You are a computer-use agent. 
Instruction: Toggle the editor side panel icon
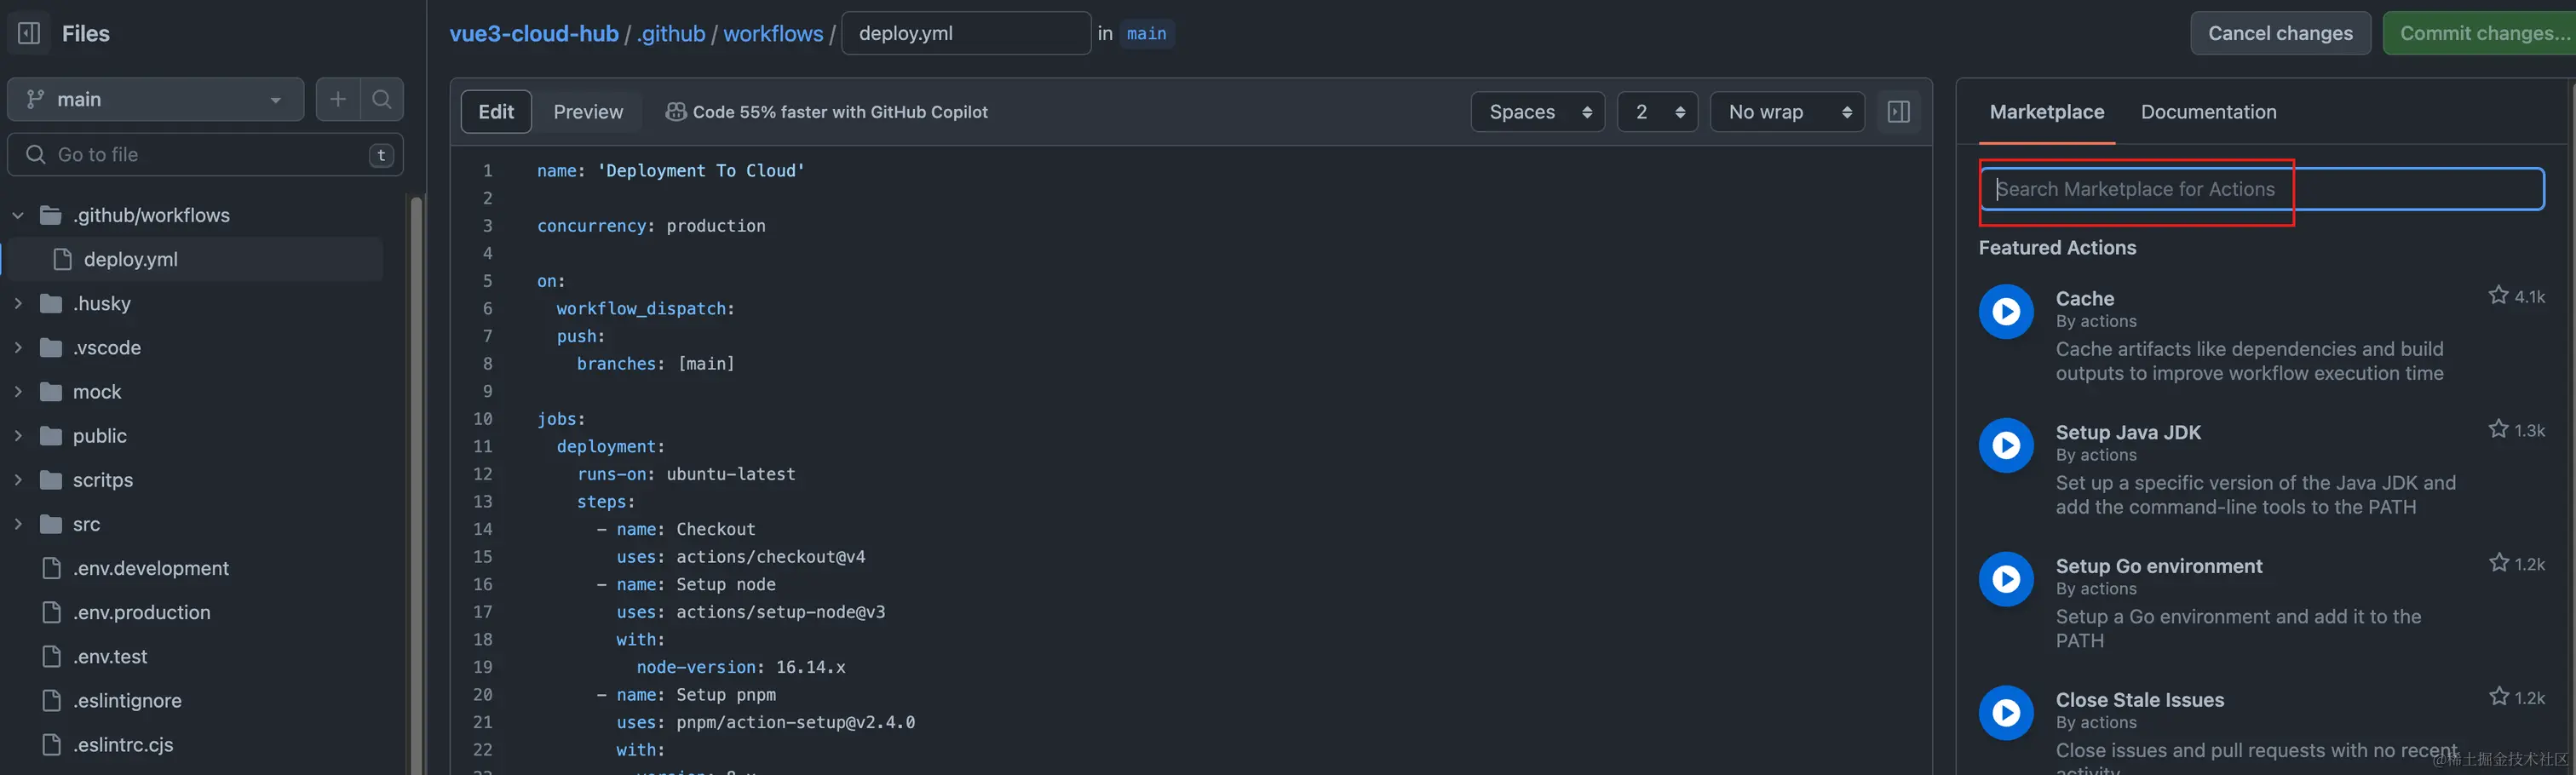click(1898, 112)
